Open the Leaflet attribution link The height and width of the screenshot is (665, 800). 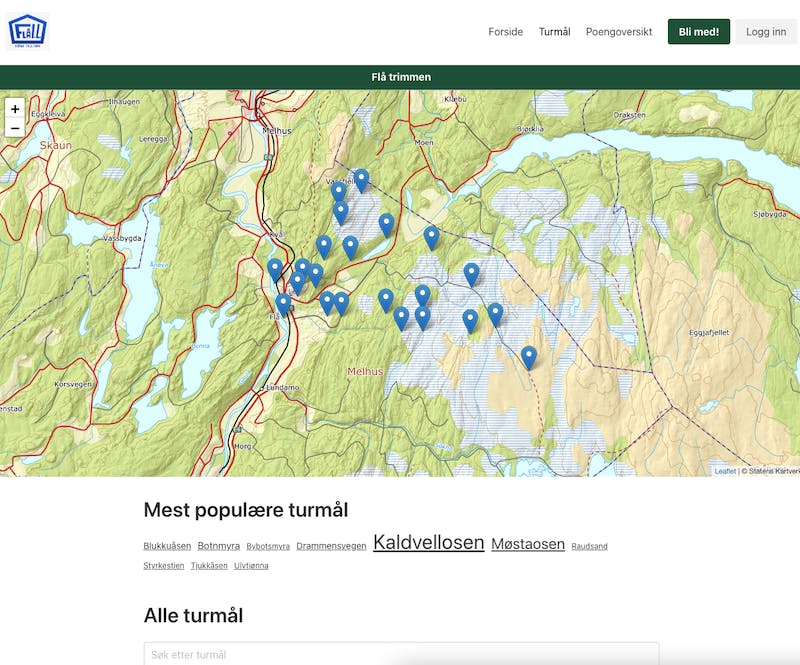[724, 471]
